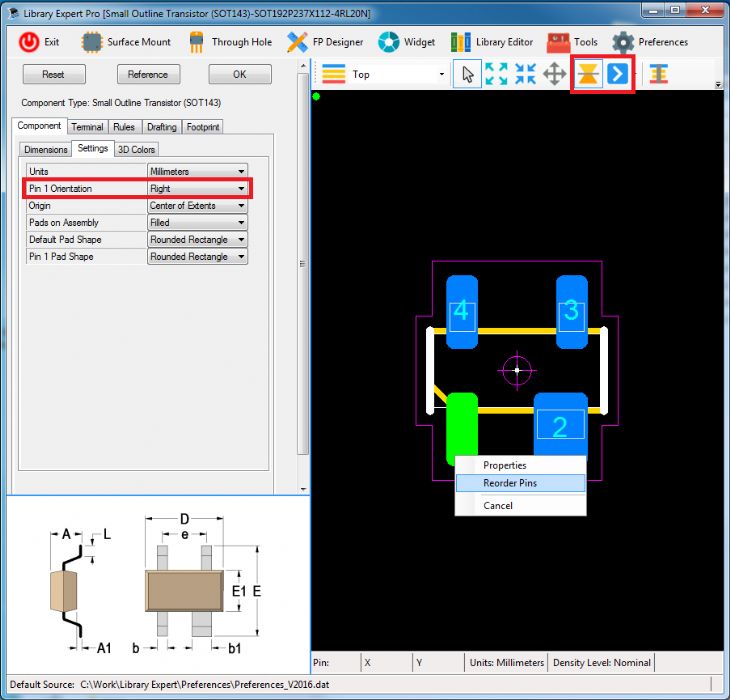
Task: Switch to the Terminal tab
Action: coord(87,127)
